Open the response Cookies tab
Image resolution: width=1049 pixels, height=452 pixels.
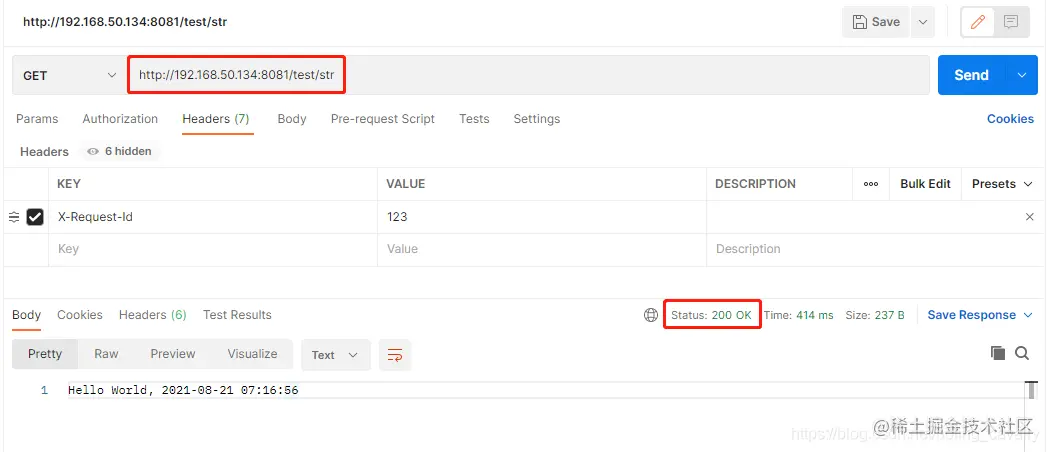pos(80,315)
